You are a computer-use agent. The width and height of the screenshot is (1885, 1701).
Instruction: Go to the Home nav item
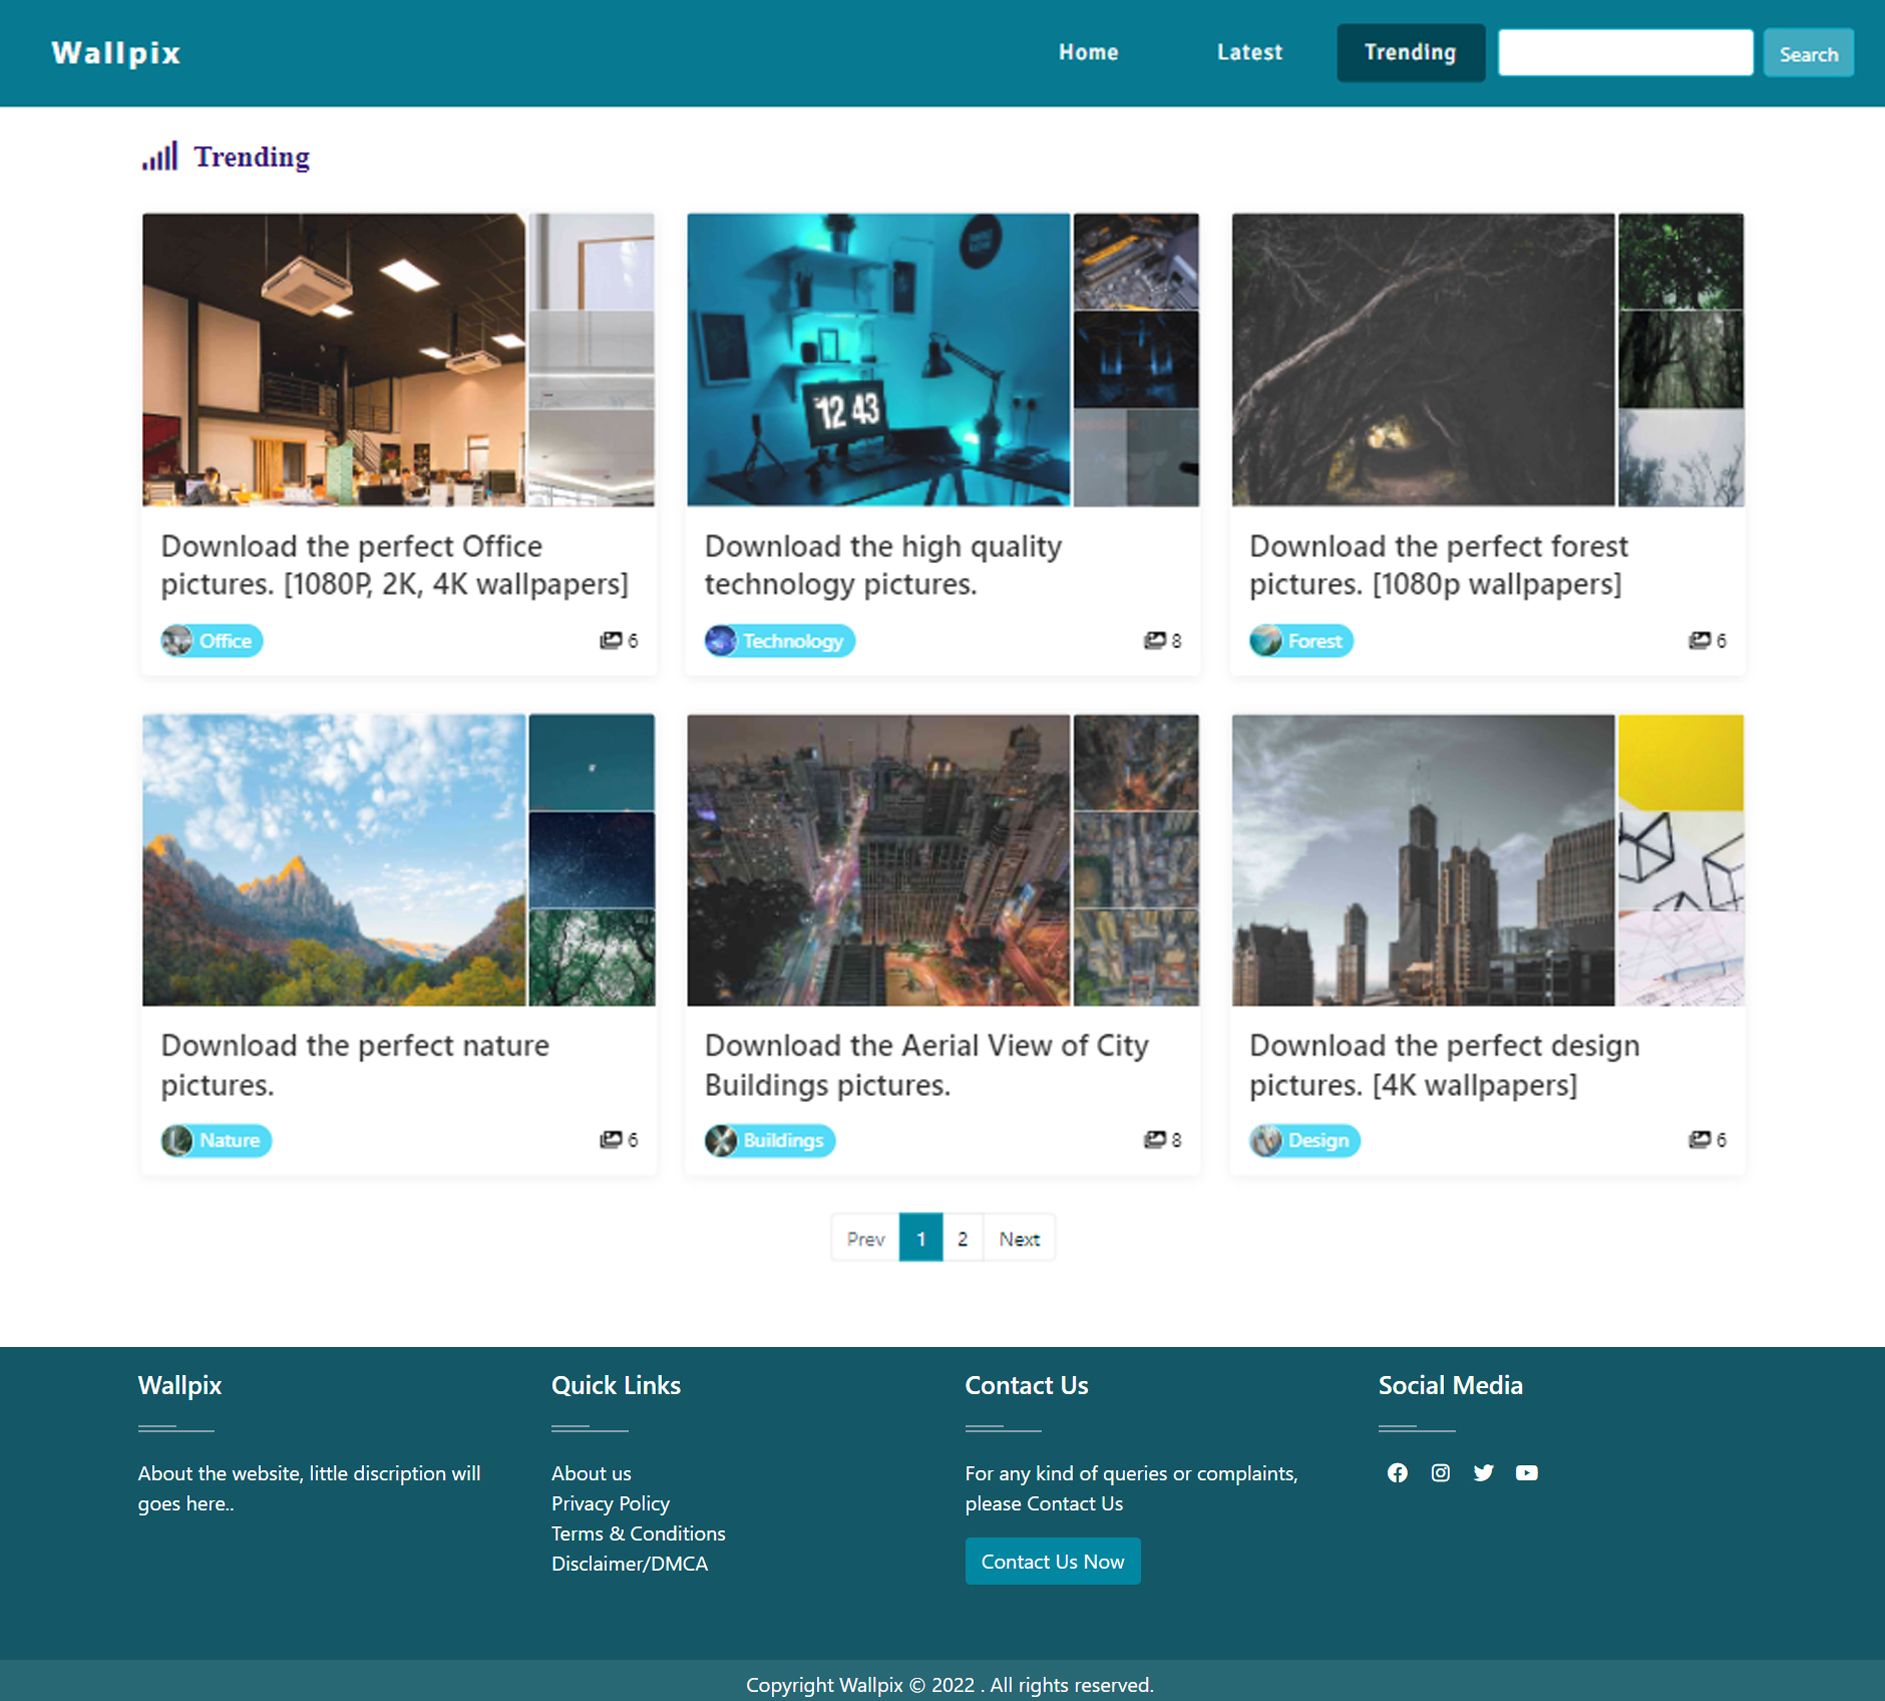coord(1088,52)
